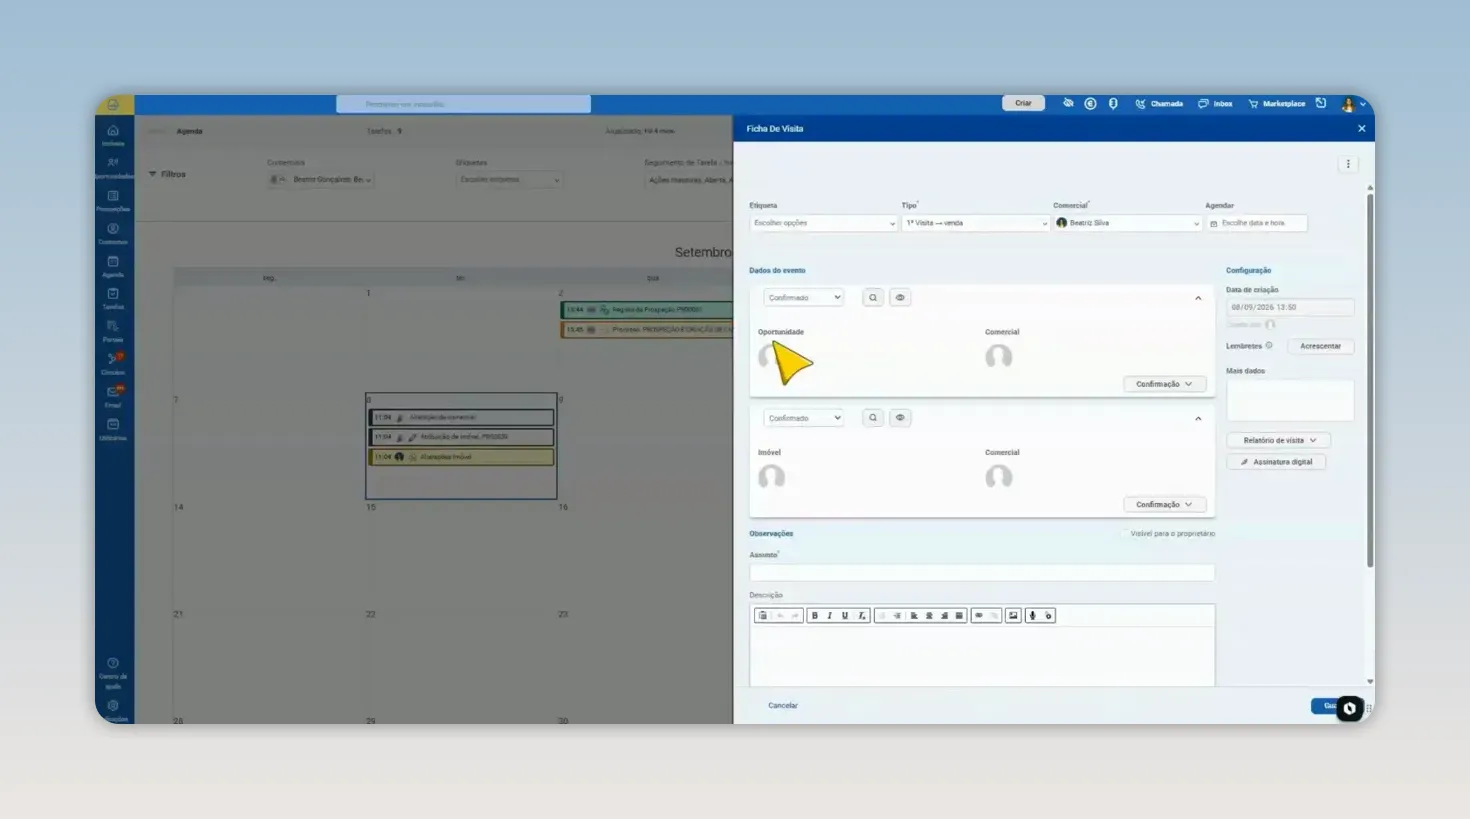Open the user avatar menu in top bar

(1352, 104)
